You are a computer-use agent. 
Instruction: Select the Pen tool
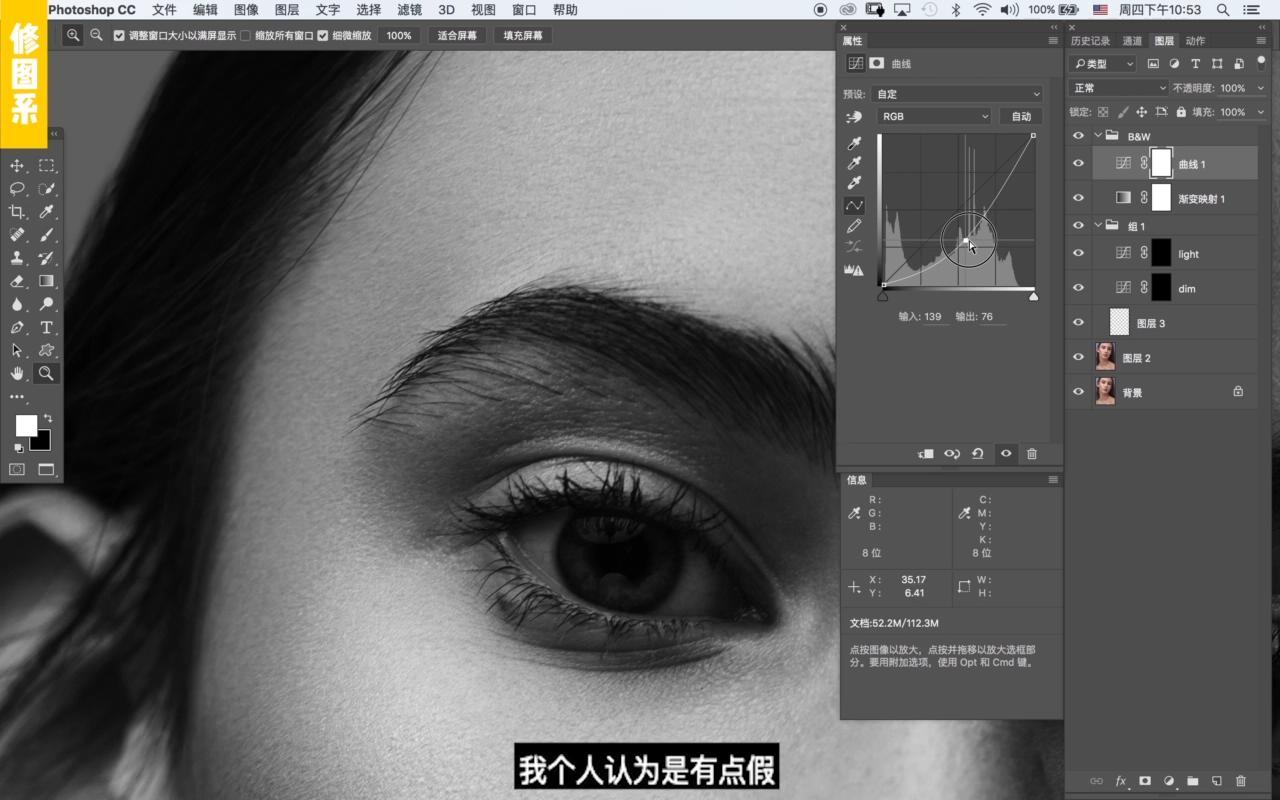[17, 327]
